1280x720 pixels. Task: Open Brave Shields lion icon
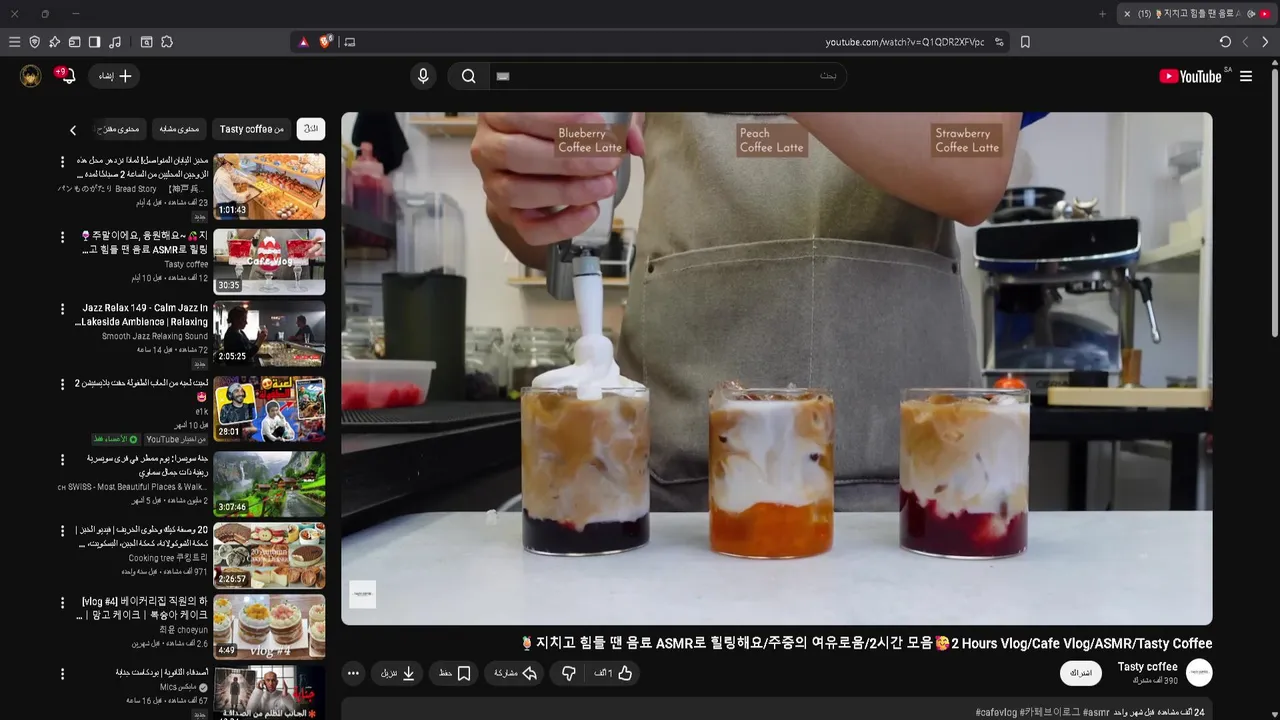[326, 42]
